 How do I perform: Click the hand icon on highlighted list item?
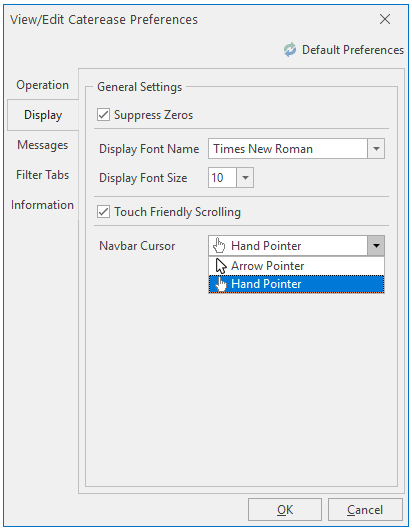tap(221, 284)
